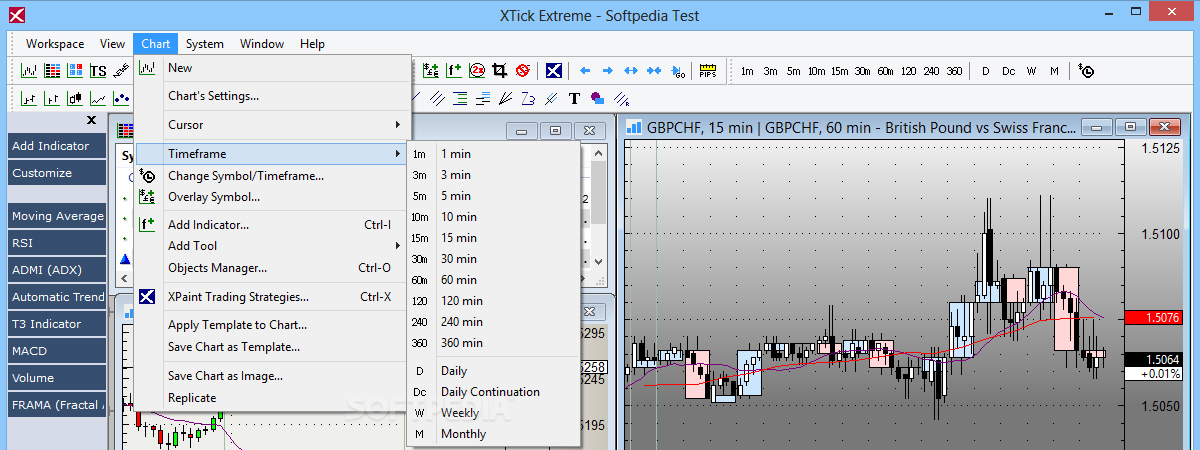Click the Go arrow toolbar icon
The height and width of the screenshot is (450, 1200).
(x=678, y=71)
